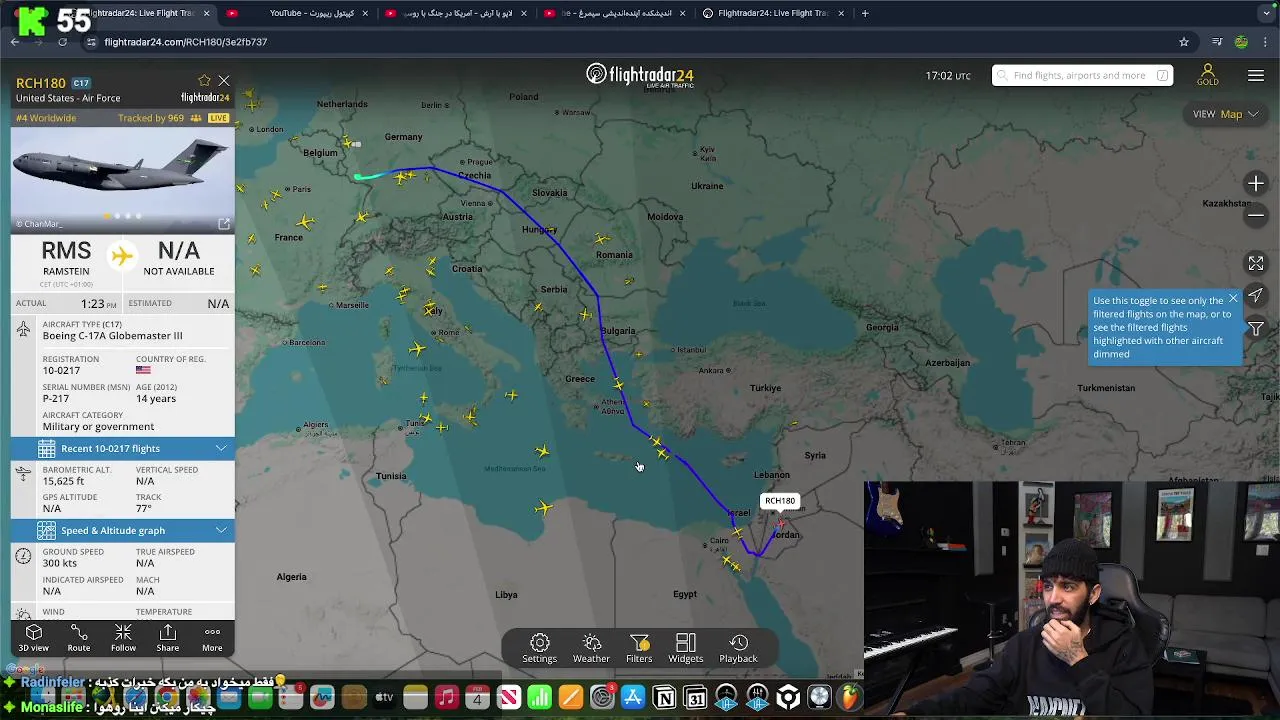Show the Route of flight RCH180
The height and width of the screenshot is (720, 1280).
(78, 638)
